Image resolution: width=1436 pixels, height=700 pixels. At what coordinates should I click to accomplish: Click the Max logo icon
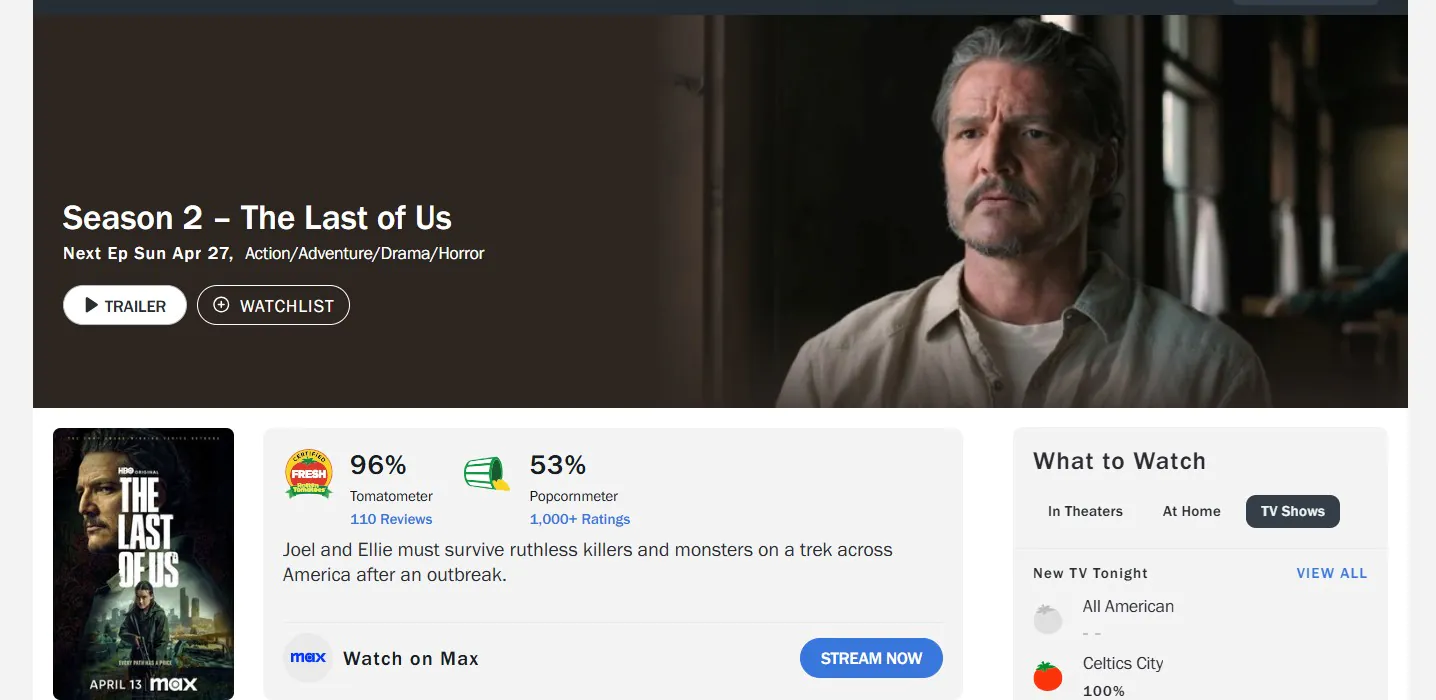tap(308, 658)
